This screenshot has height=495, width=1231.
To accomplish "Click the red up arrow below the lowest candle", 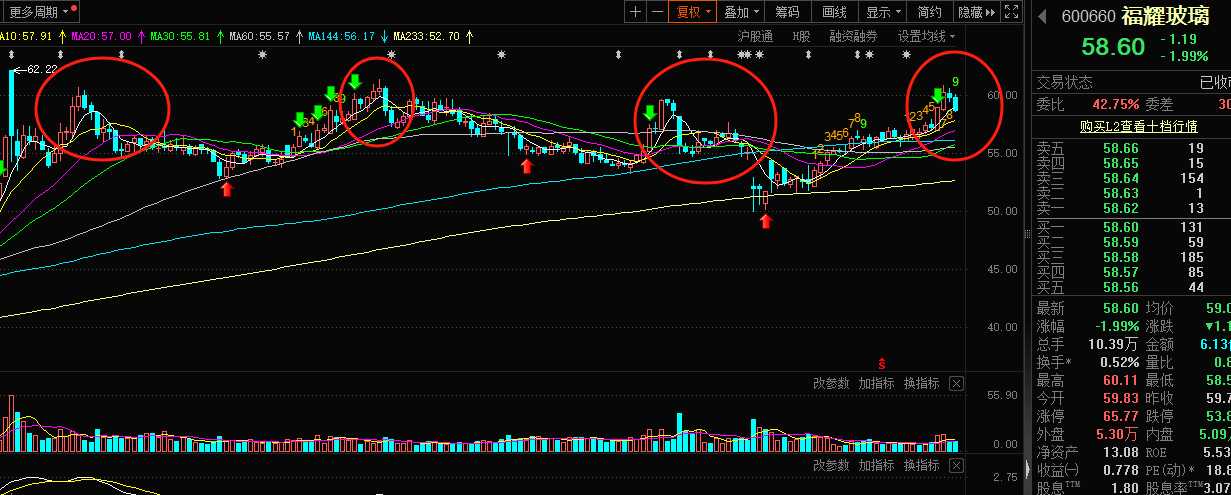I will point(765,220).
